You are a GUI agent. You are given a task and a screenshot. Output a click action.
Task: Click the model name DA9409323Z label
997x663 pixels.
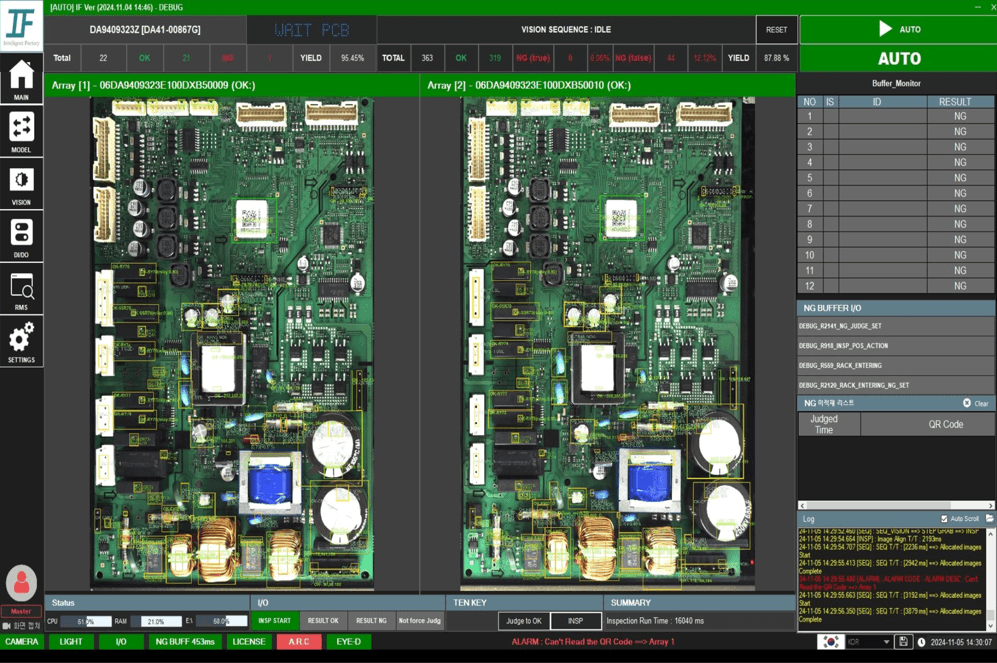coord(145,30)
